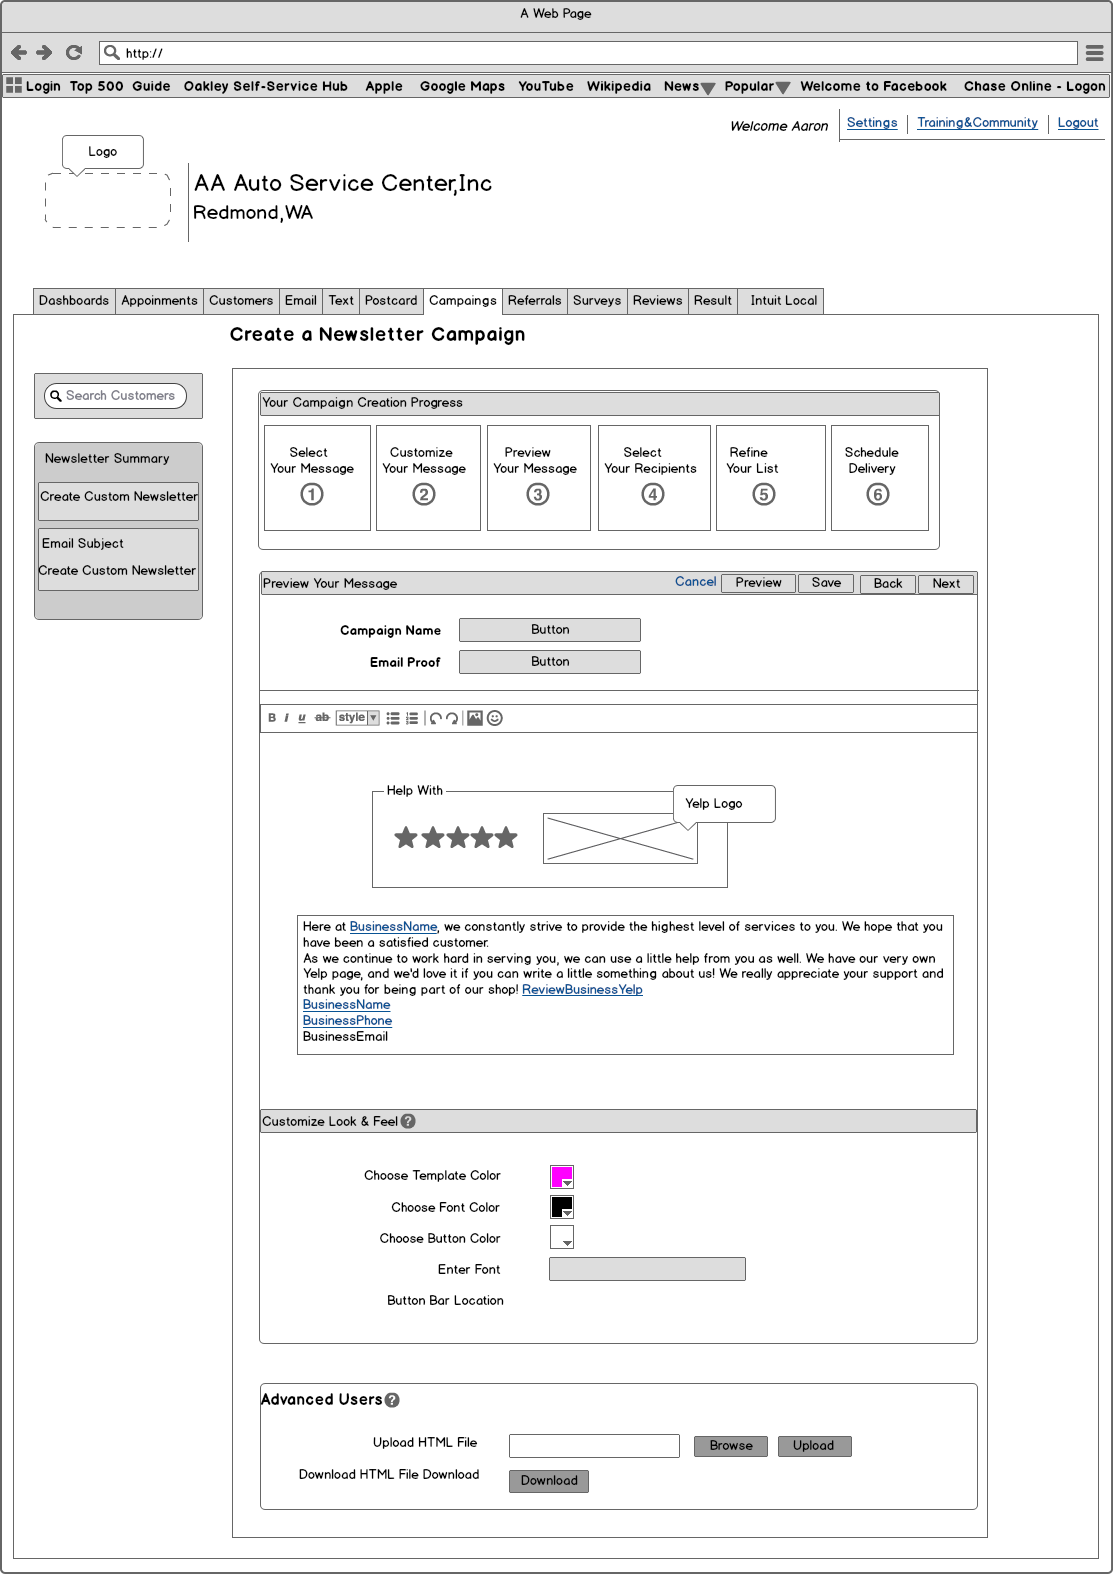Insert a bulleted list
The height and width of the screenshot is (1574, 1113).
click(393, 718)
